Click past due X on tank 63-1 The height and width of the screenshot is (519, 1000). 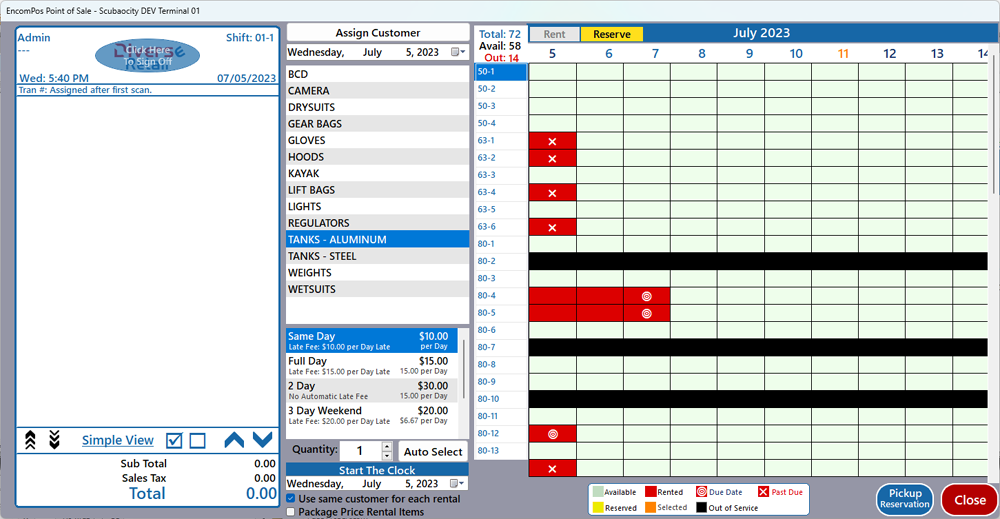552,142
